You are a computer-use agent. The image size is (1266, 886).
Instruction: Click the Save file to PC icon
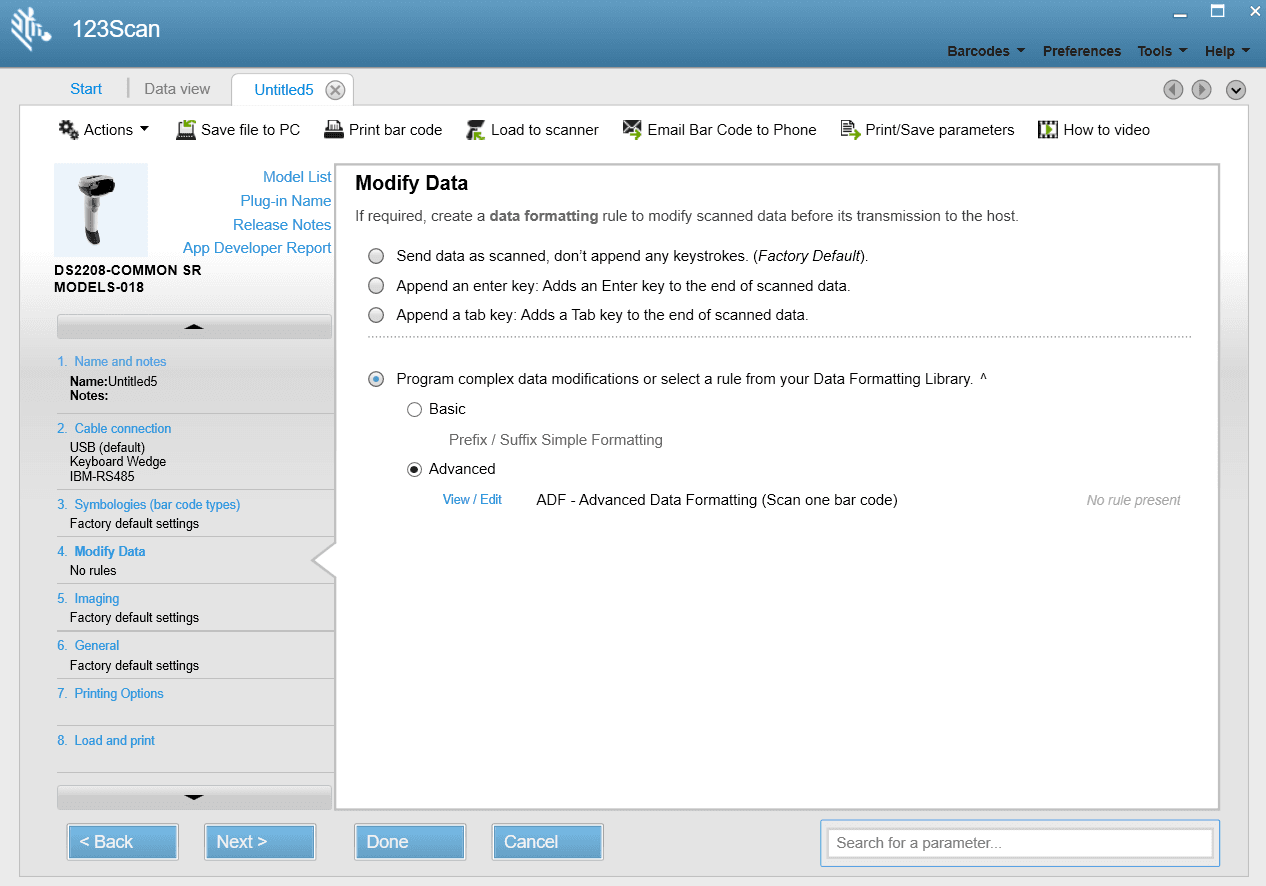coord(186,130)
